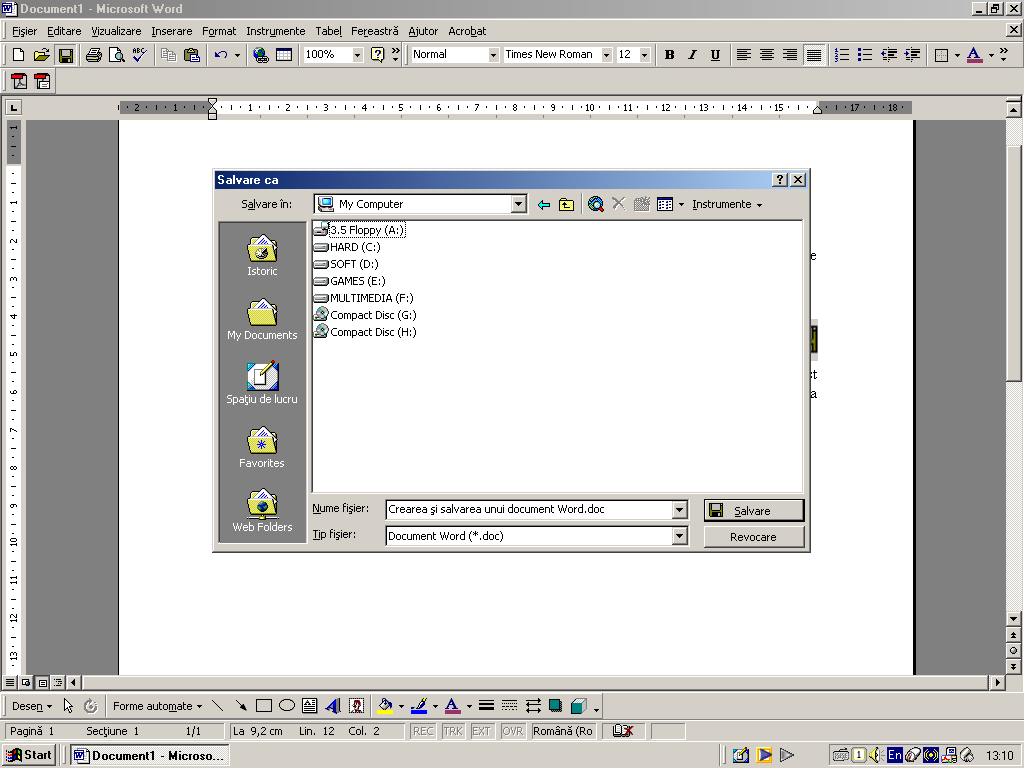Toggle REC macro recording indicator
Image resolution: width=1024 pixels, height=768 pixels.
423,731
